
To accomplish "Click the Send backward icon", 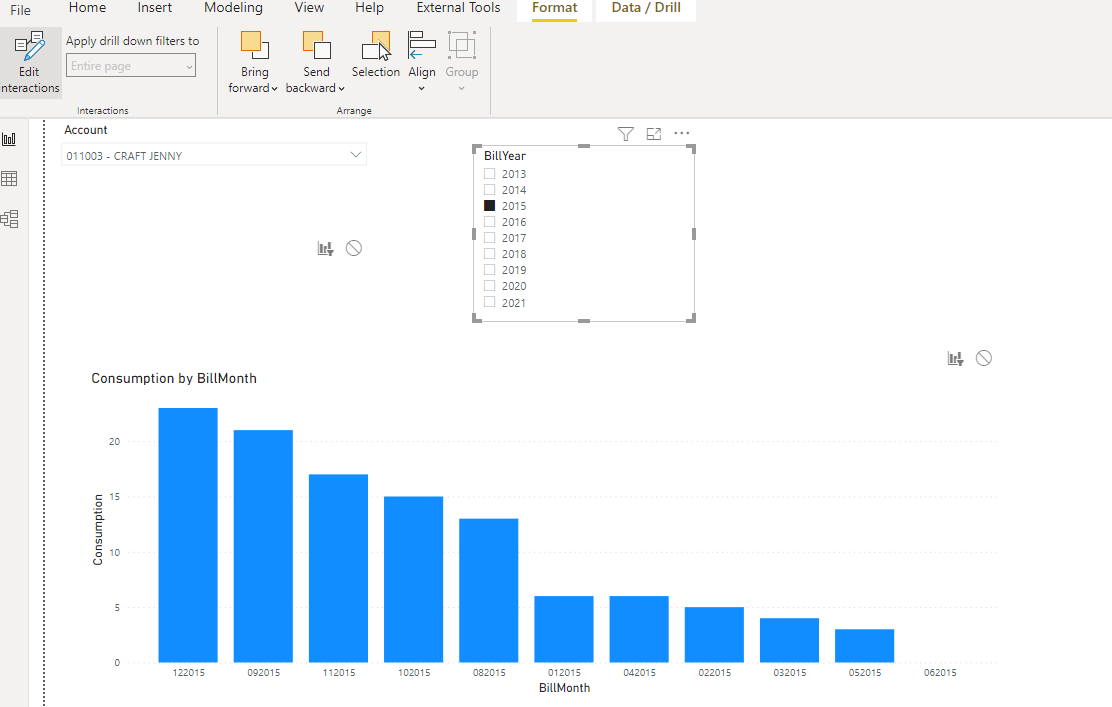I will tap(316, 45).
